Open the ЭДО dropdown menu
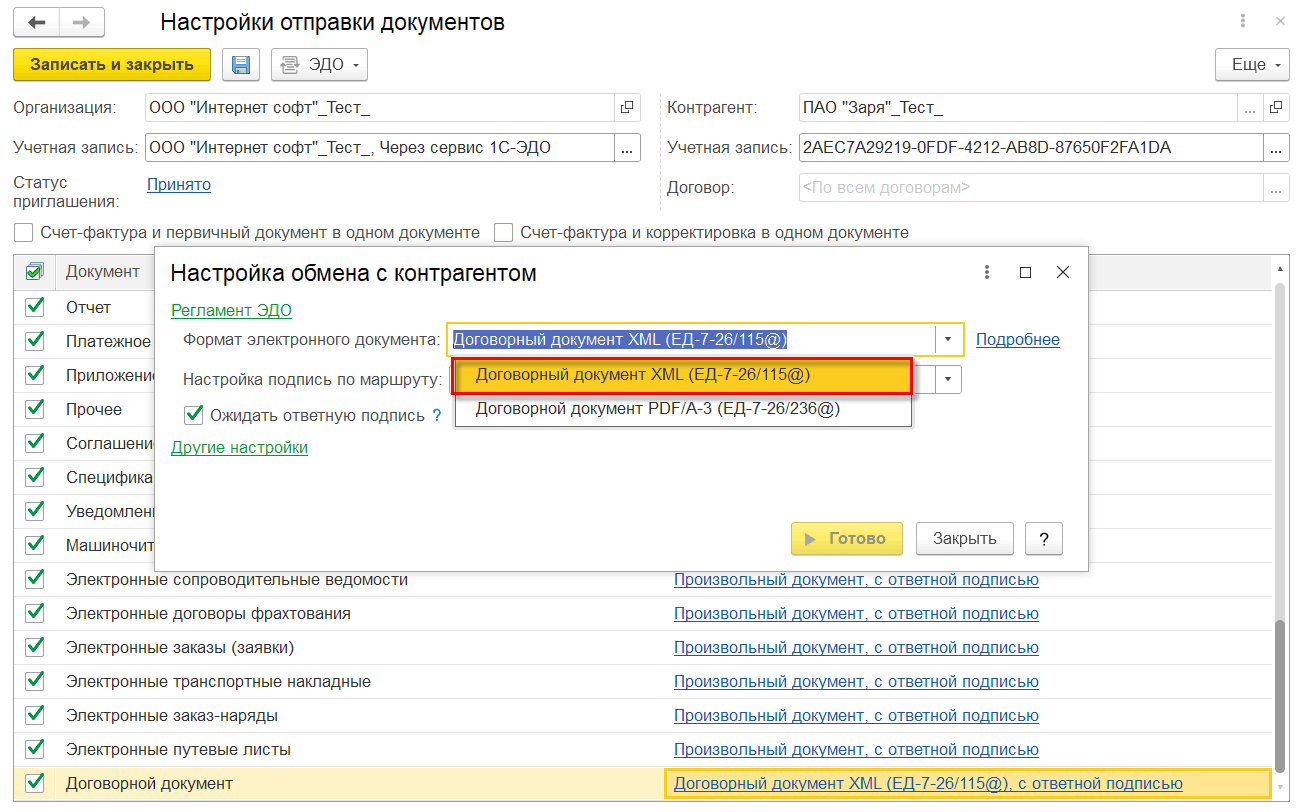The image size is (1312, 812). click(x=319, y=65)
